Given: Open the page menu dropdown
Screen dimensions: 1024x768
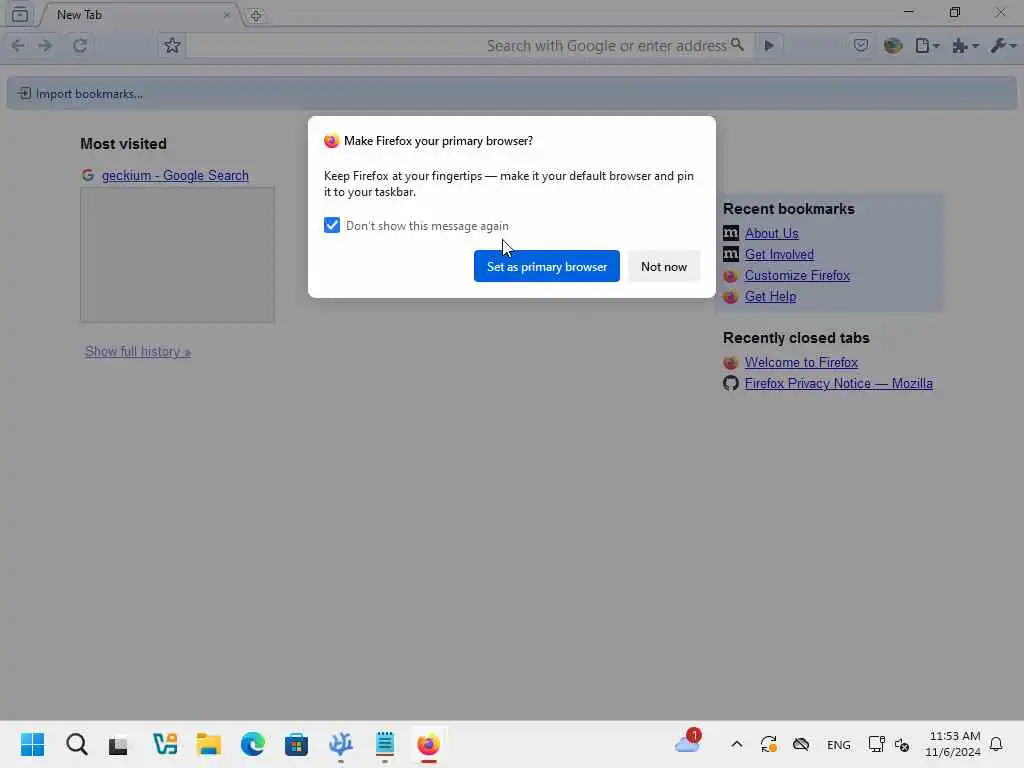Looking at the screenshot, I should (927, 46).
